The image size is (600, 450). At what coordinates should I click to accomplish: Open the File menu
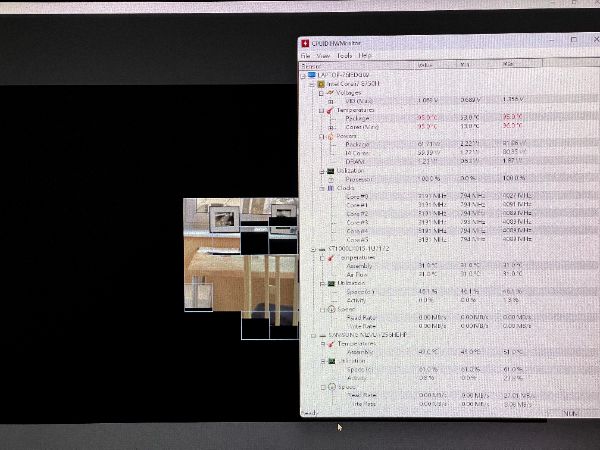[x=305, y=56]
